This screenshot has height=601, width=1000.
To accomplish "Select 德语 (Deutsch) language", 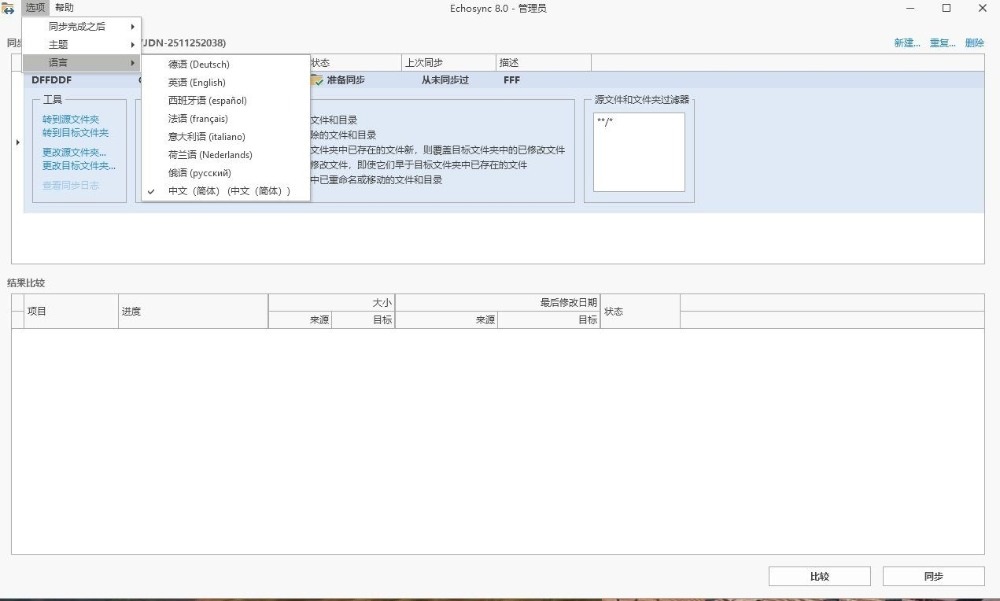I will (198, 64).
